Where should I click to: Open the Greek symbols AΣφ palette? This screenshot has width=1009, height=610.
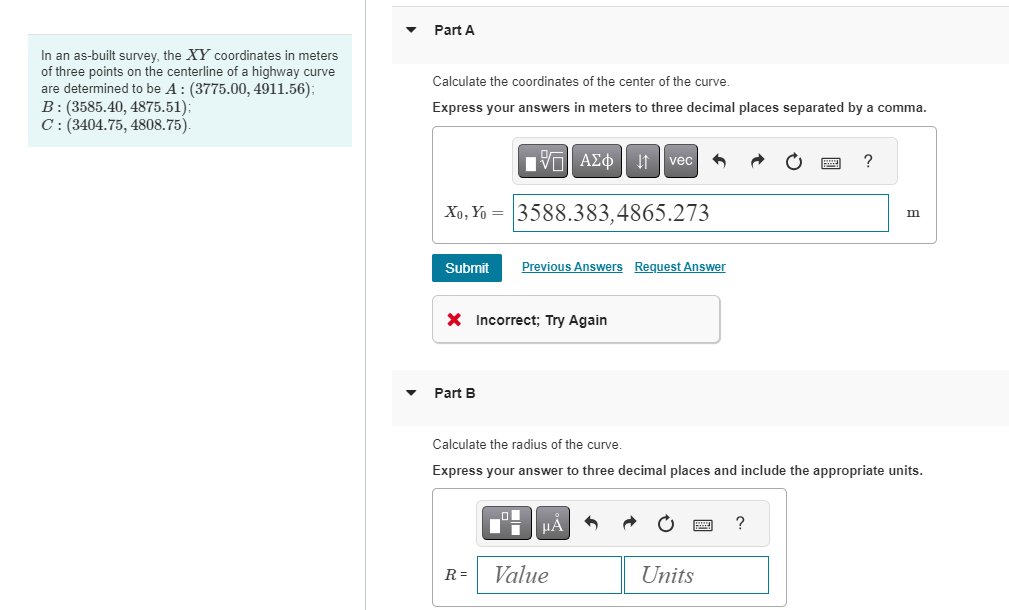point(596,160)
